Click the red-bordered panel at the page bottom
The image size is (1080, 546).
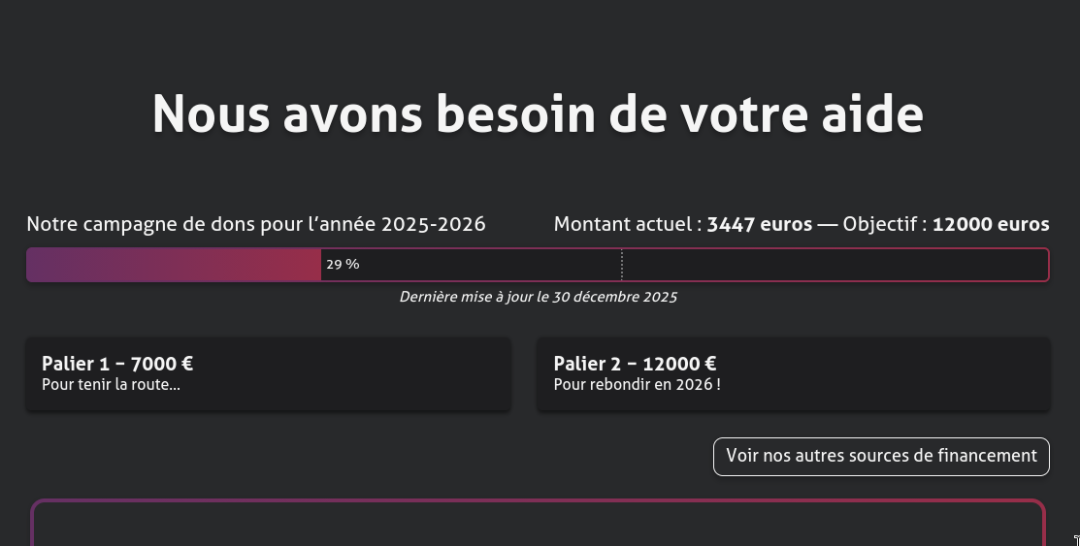click(538, 525)
